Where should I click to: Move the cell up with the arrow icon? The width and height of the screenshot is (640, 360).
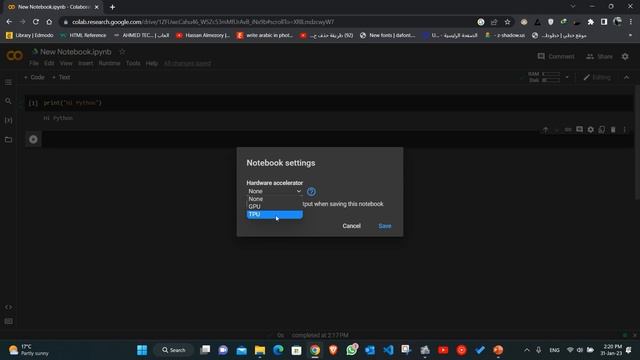[545, 129]
